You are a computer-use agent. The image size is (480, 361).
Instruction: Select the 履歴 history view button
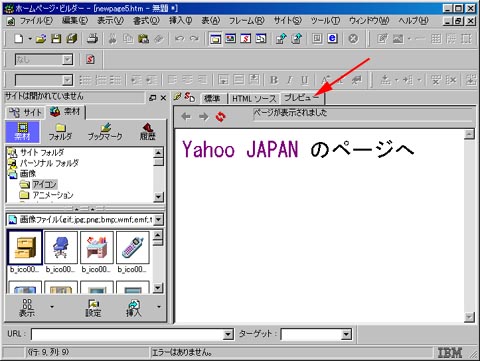[x=147, y=132]
